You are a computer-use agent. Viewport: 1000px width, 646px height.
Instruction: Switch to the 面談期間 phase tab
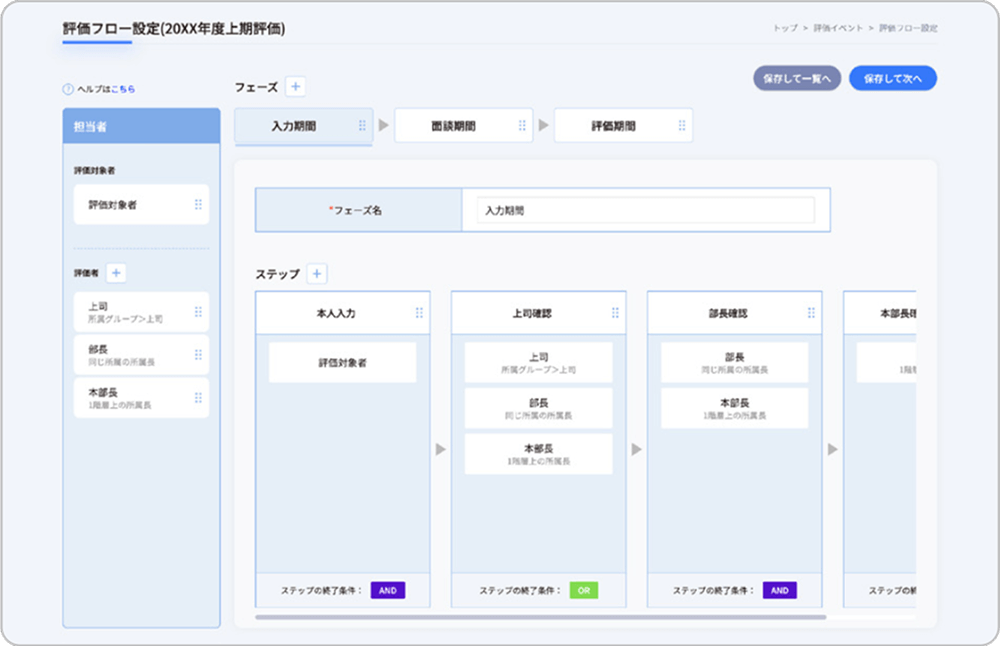tap(453, 126)
